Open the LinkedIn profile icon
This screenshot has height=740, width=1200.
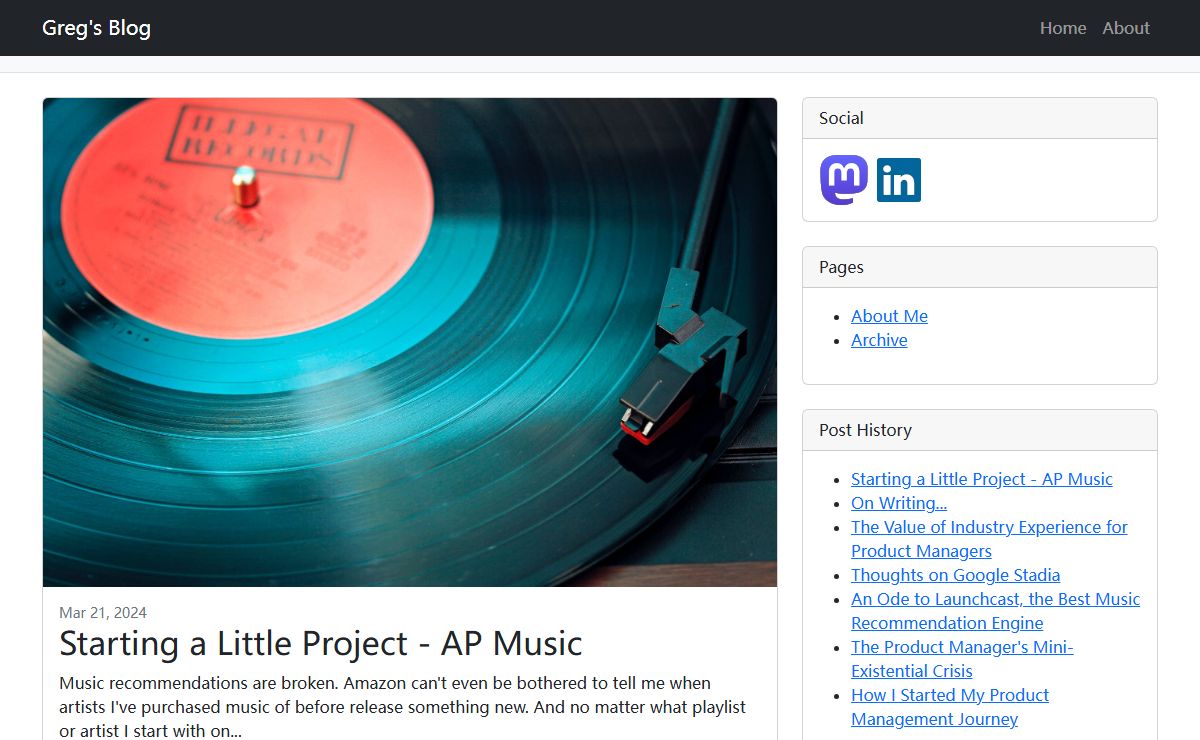point(899,180)
